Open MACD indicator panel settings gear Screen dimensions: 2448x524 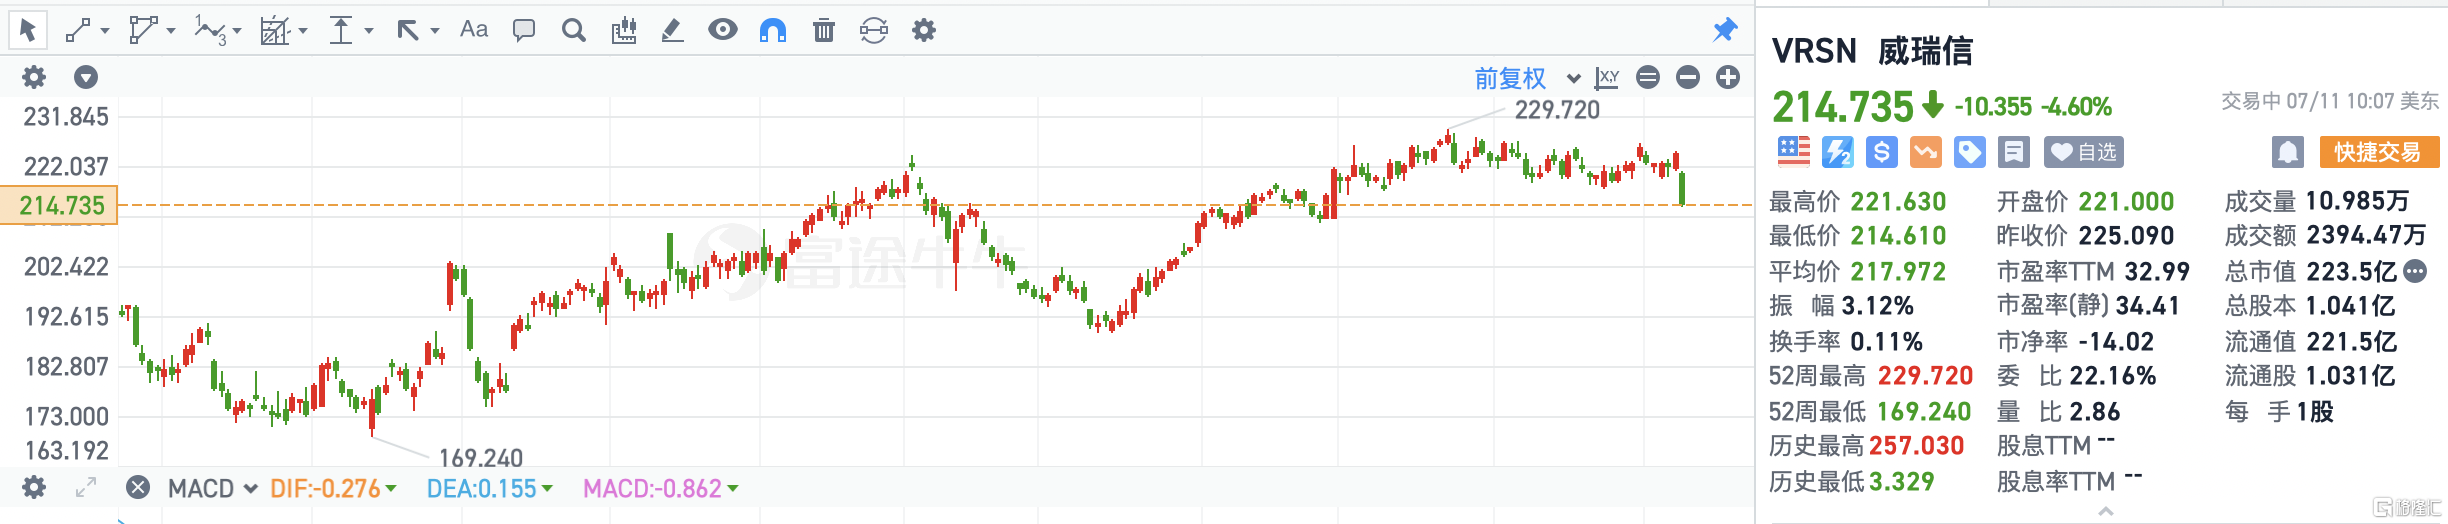34,487
